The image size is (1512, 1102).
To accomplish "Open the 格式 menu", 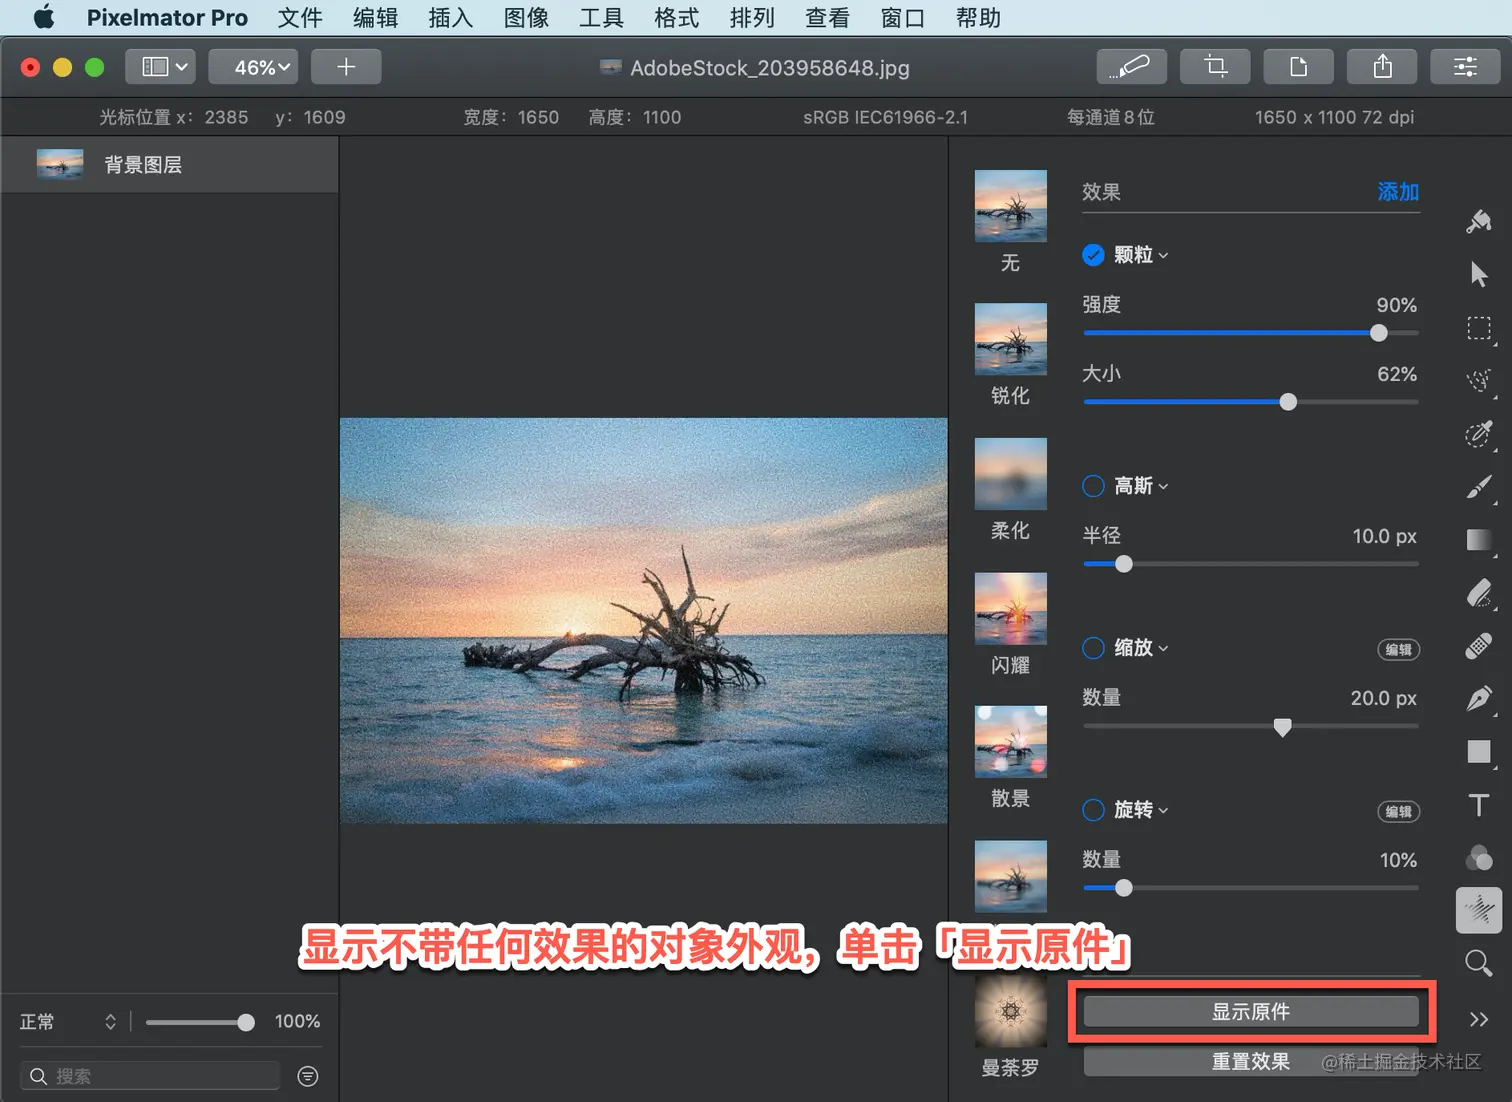I will 676,18.
